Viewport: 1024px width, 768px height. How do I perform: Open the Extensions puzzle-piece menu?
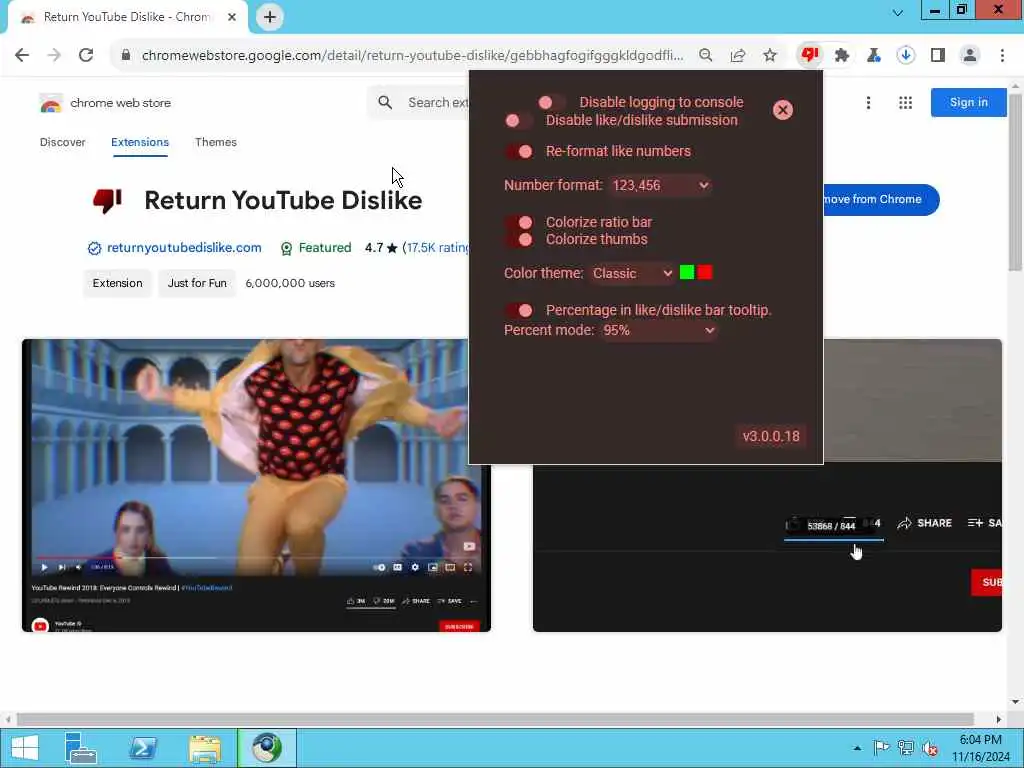(x=842, y=55)
